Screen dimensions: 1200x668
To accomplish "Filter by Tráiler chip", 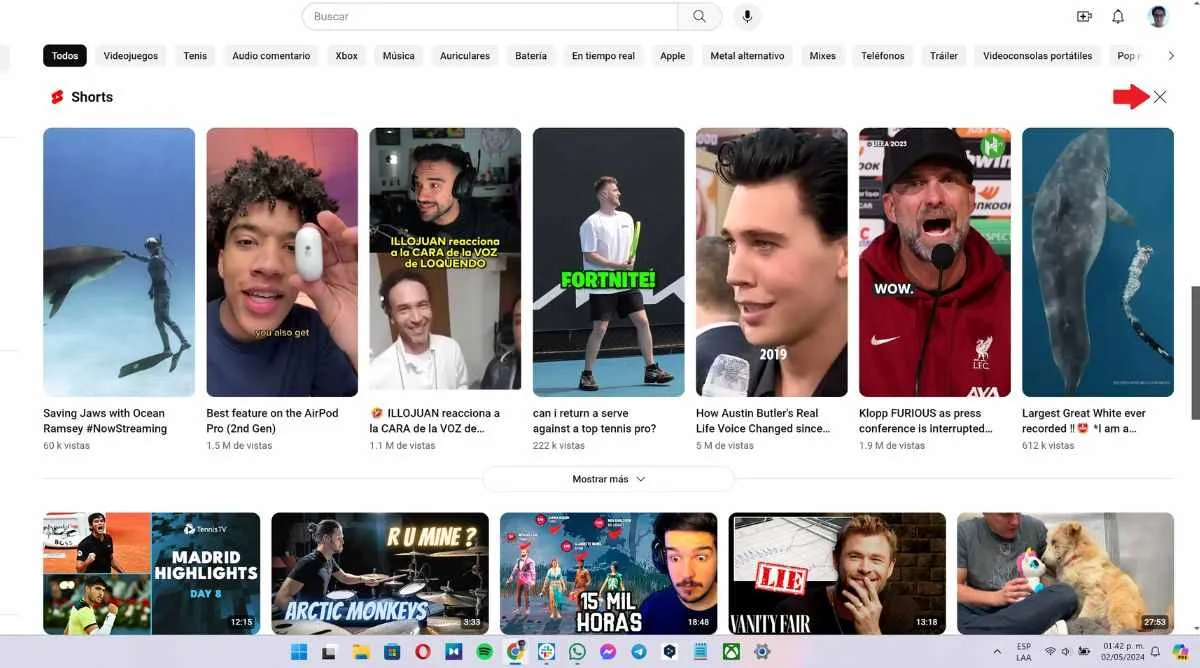I will 944,56.
